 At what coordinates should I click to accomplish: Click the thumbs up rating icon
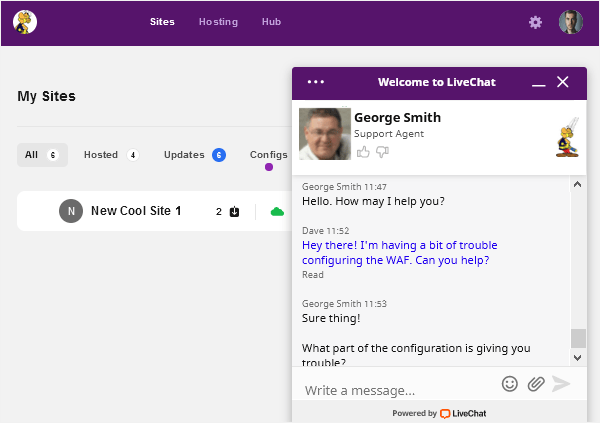[363, 152]
